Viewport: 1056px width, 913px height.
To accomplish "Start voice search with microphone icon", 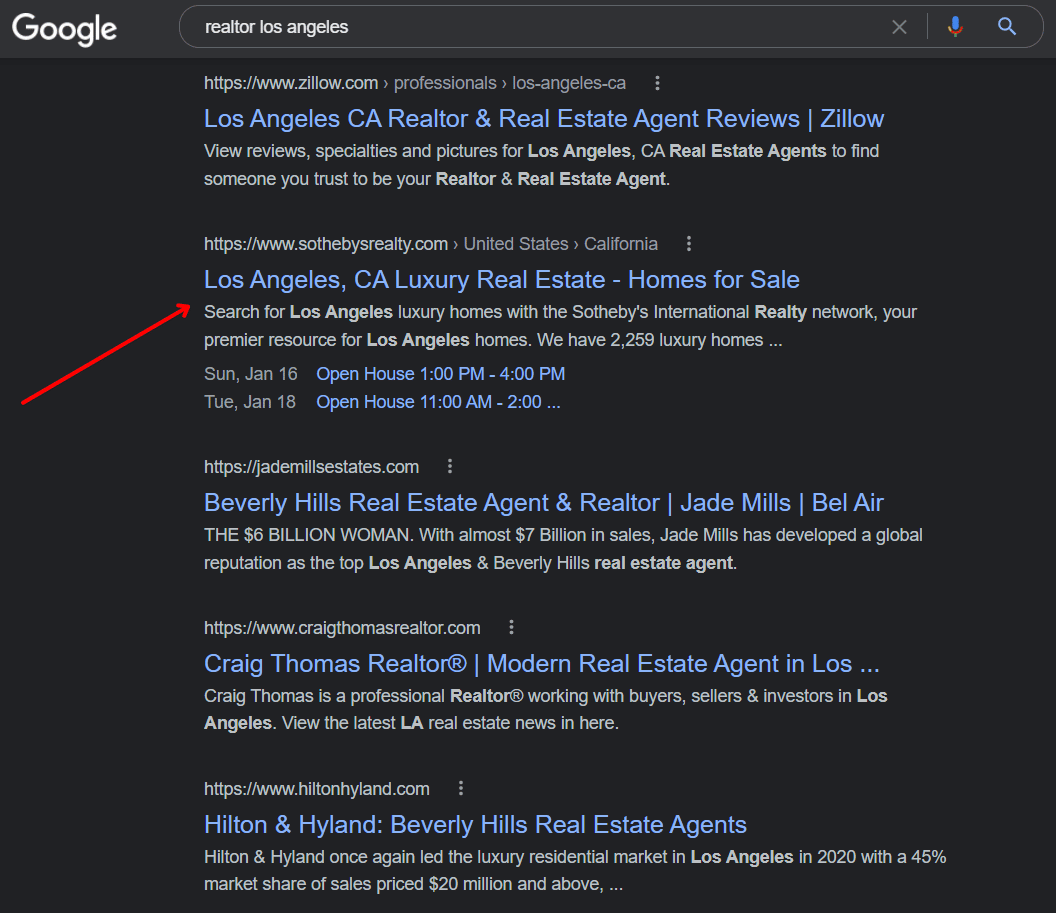I will click(x=955, y=27).
